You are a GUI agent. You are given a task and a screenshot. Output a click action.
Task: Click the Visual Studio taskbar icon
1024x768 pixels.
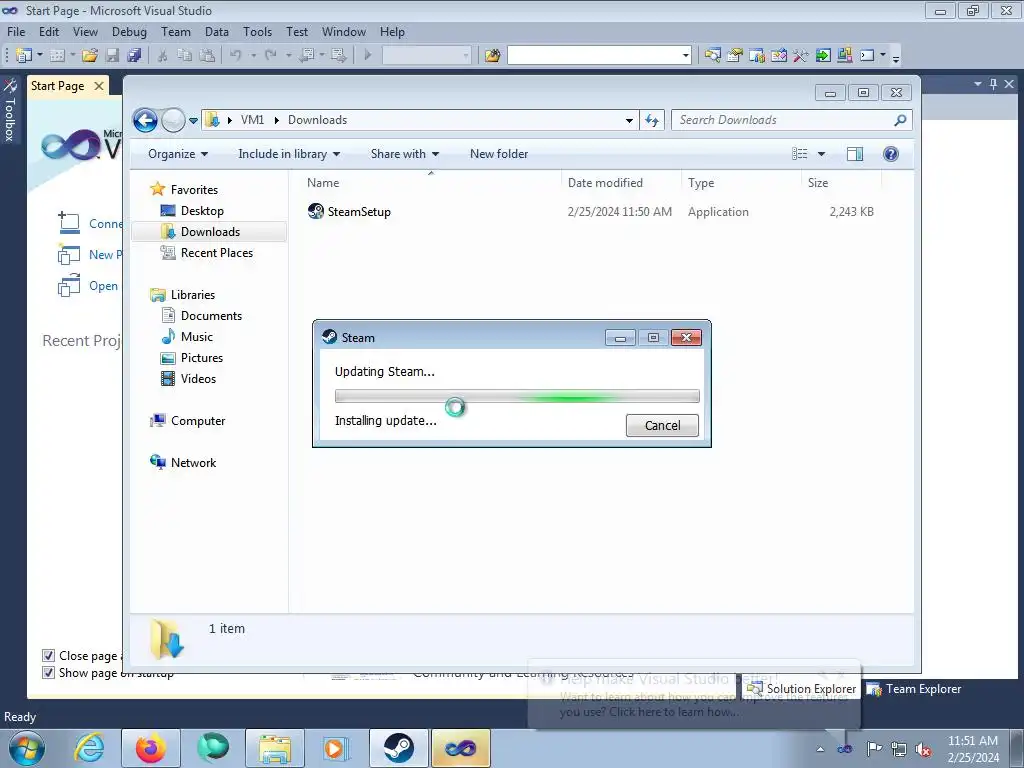(460, 748)
